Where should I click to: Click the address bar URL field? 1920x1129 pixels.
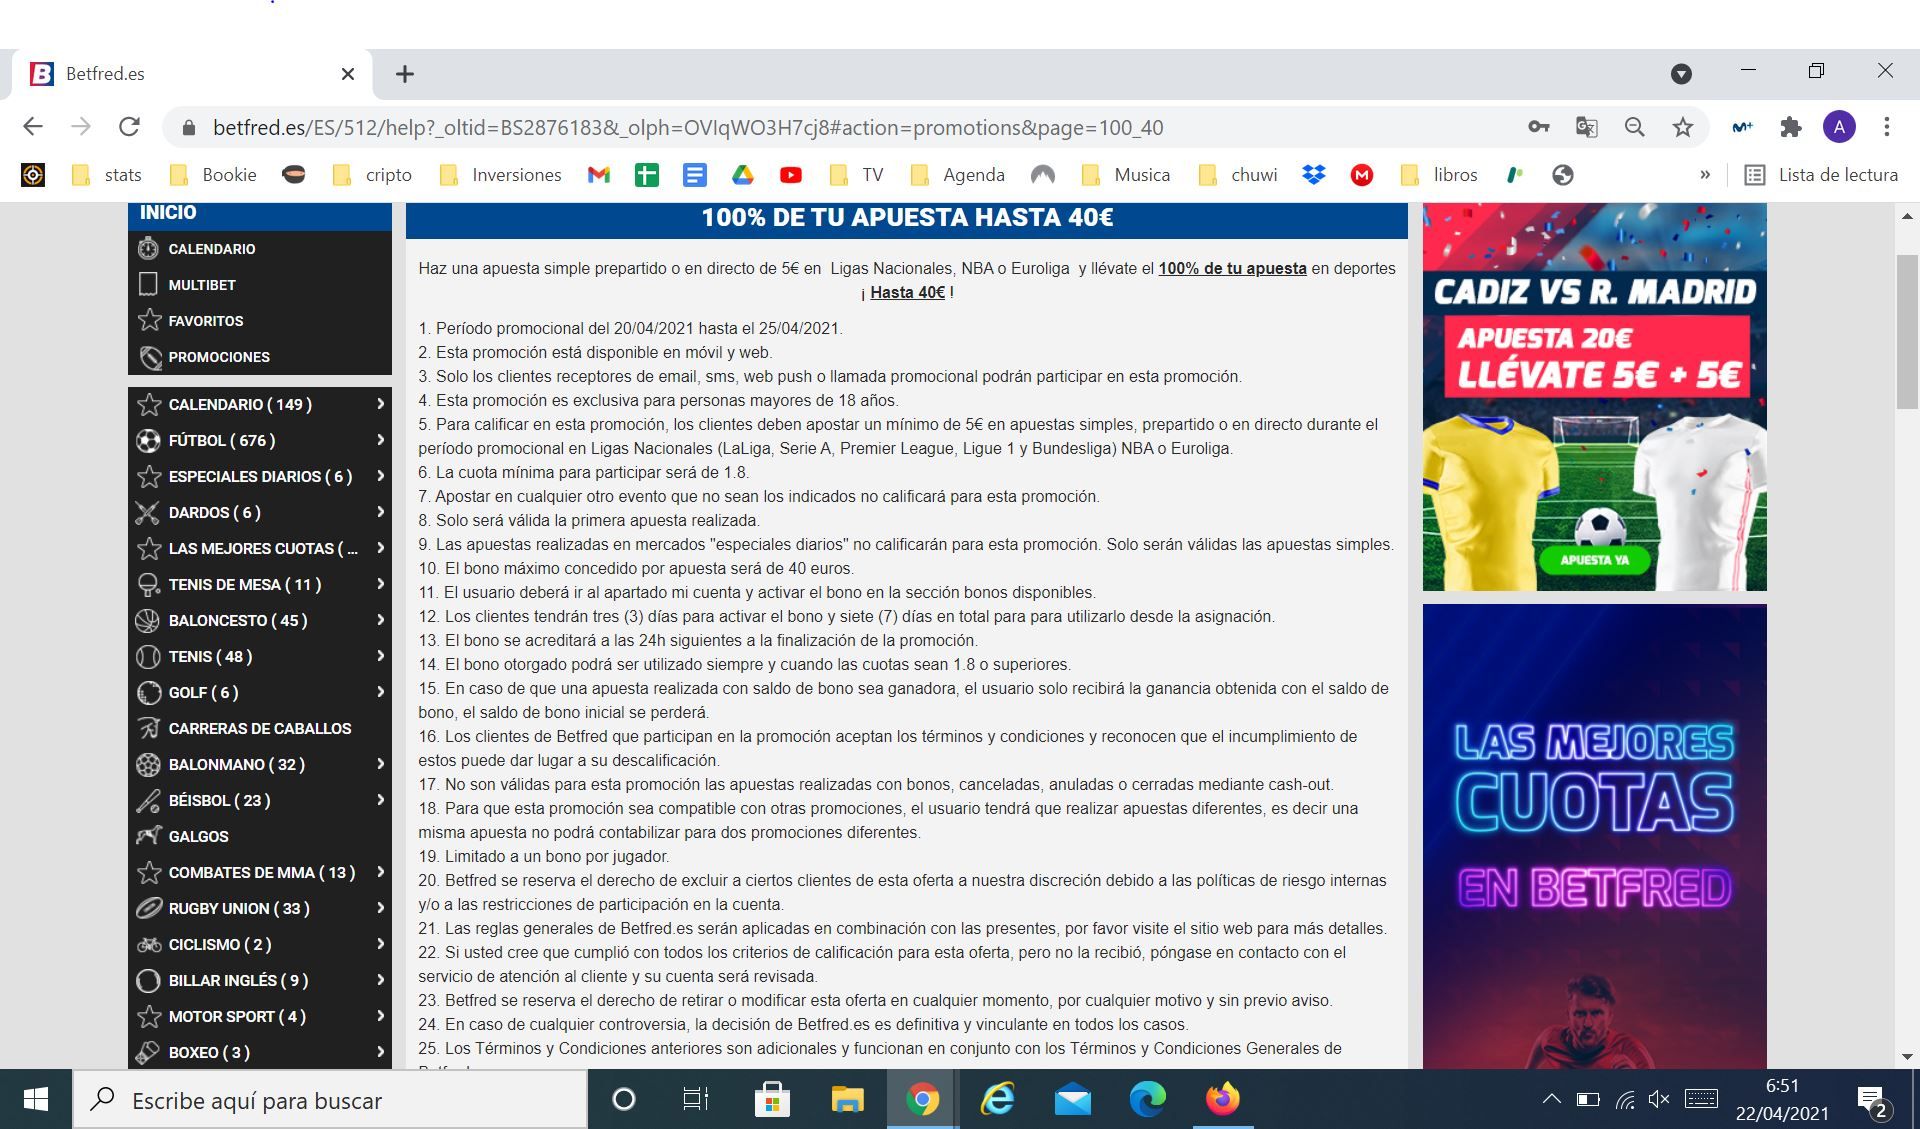688,127
